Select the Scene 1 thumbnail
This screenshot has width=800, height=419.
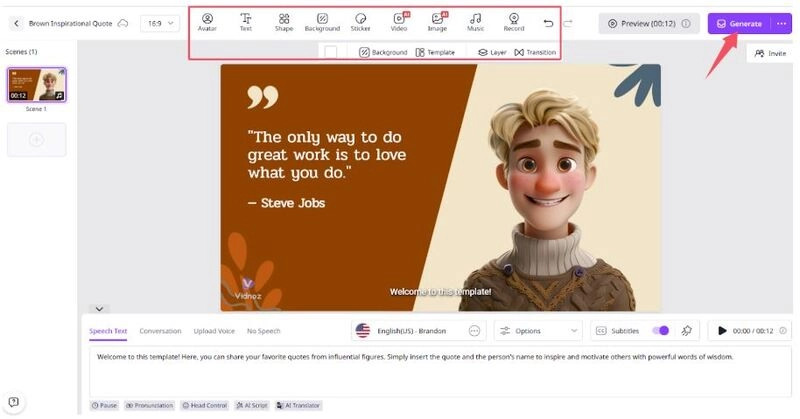pyautogui.click(x=36, y=85)
